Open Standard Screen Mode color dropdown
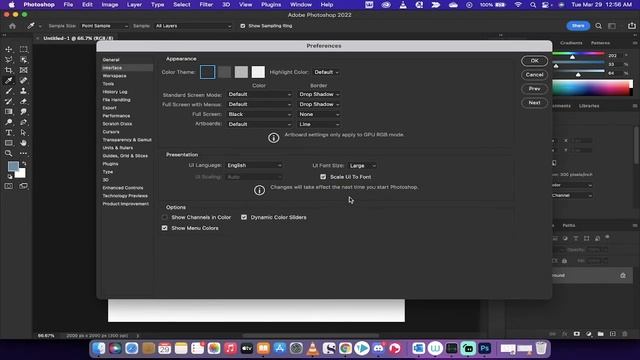640x360 pixels. pos(260,94)
